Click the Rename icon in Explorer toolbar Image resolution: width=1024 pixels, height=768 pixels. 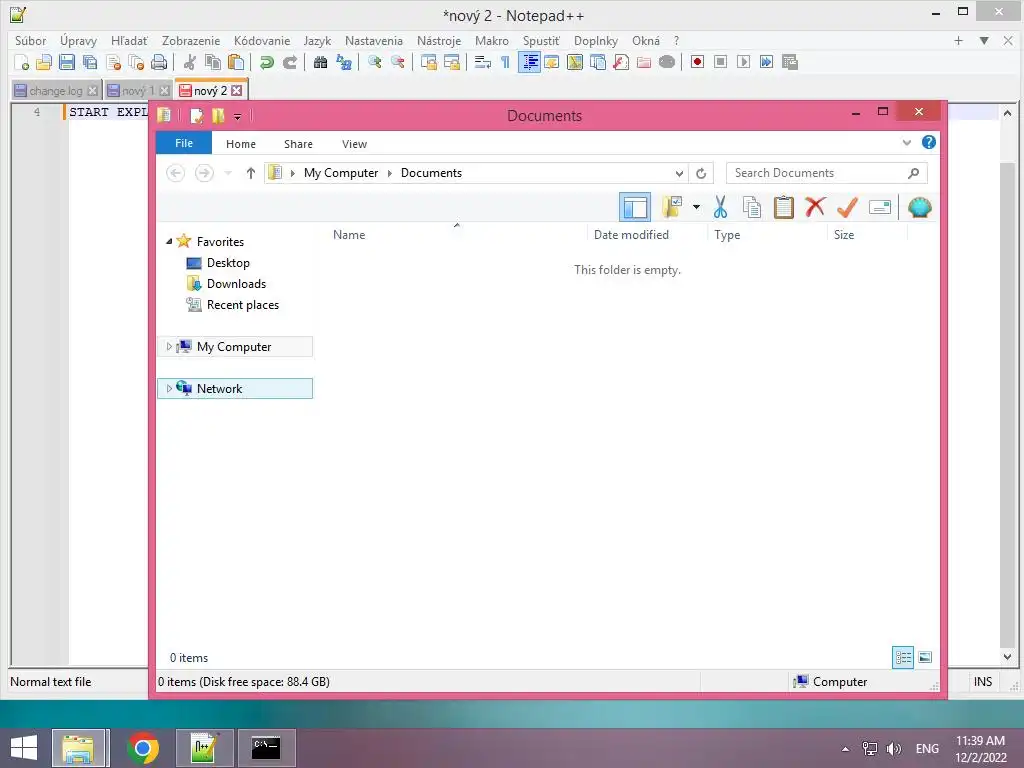click(x=880, y=208)
